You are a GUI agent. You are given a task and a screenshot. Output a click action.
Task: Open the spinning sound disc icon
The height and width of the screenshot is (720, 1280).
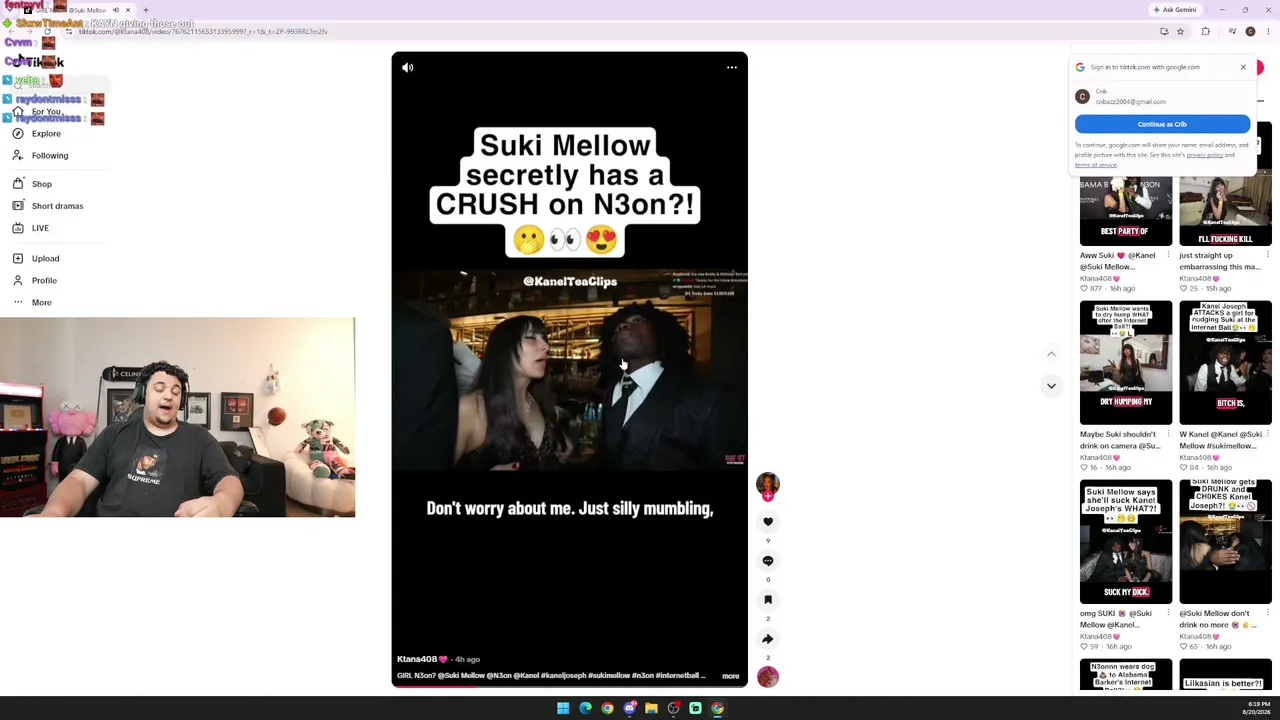[768, 677]
